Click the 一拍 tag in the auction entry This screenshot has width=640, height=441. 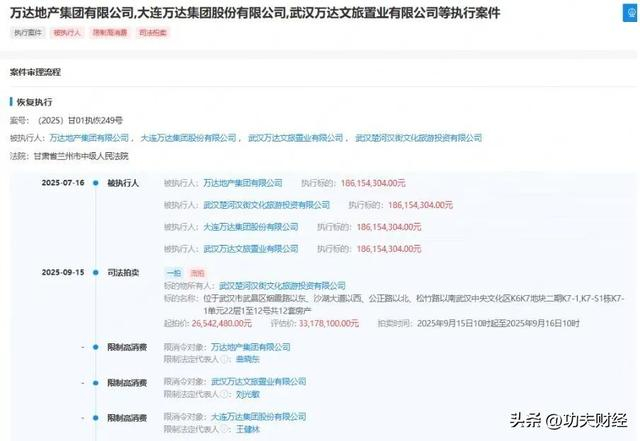[174, 273]
